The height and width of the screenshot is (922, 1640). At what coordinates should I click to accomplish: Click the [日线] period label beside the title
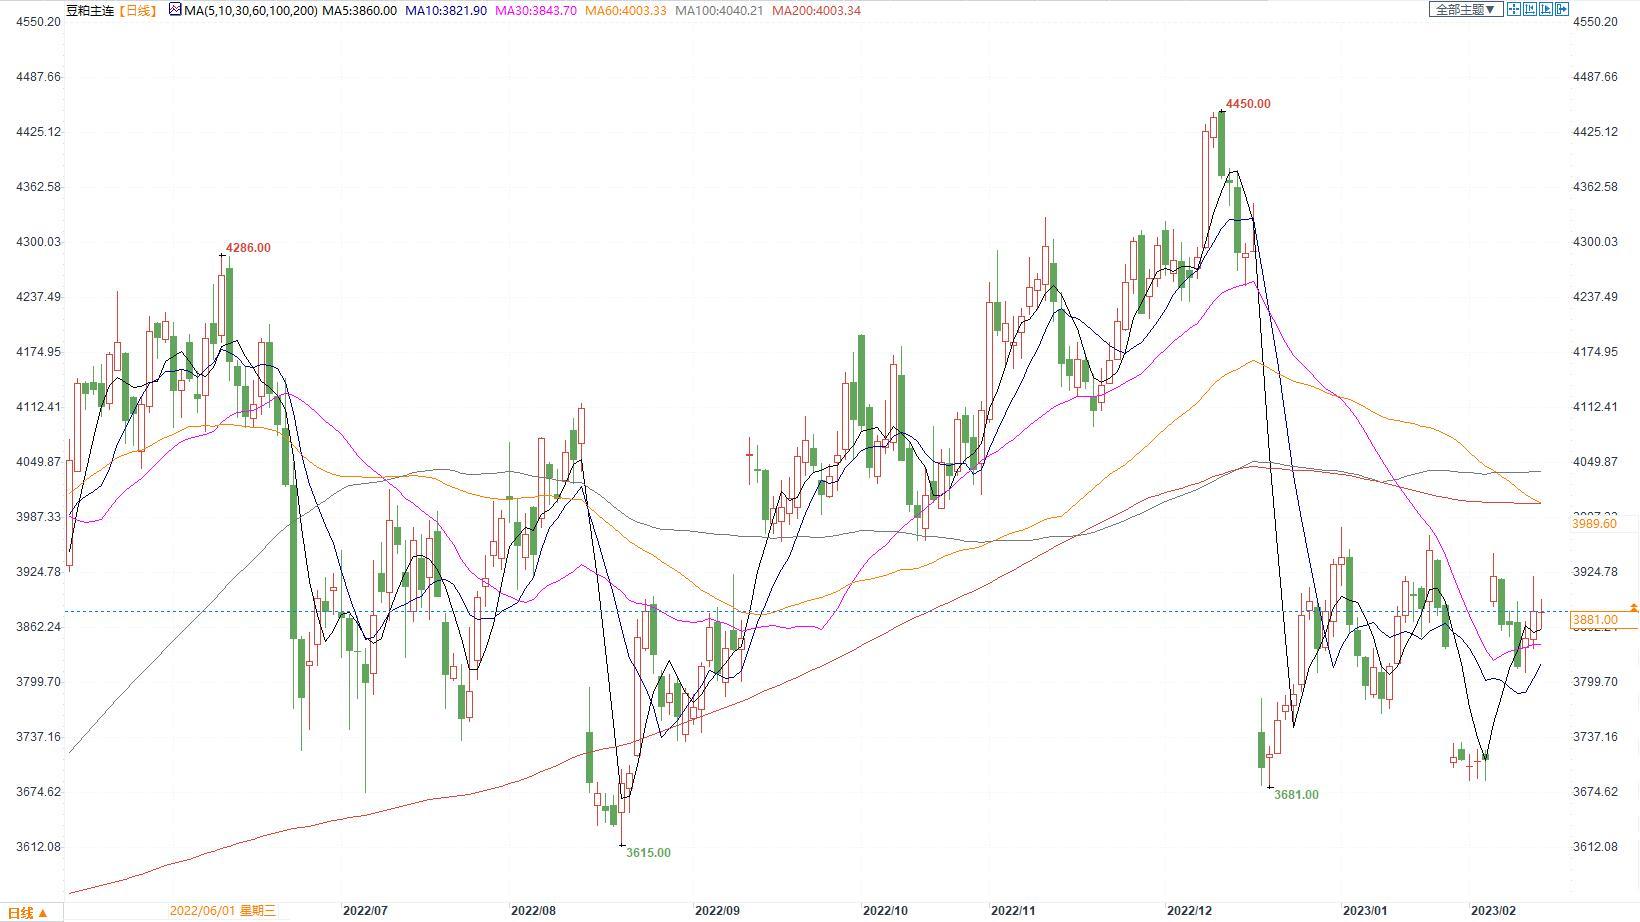click(x=138, y=10)
